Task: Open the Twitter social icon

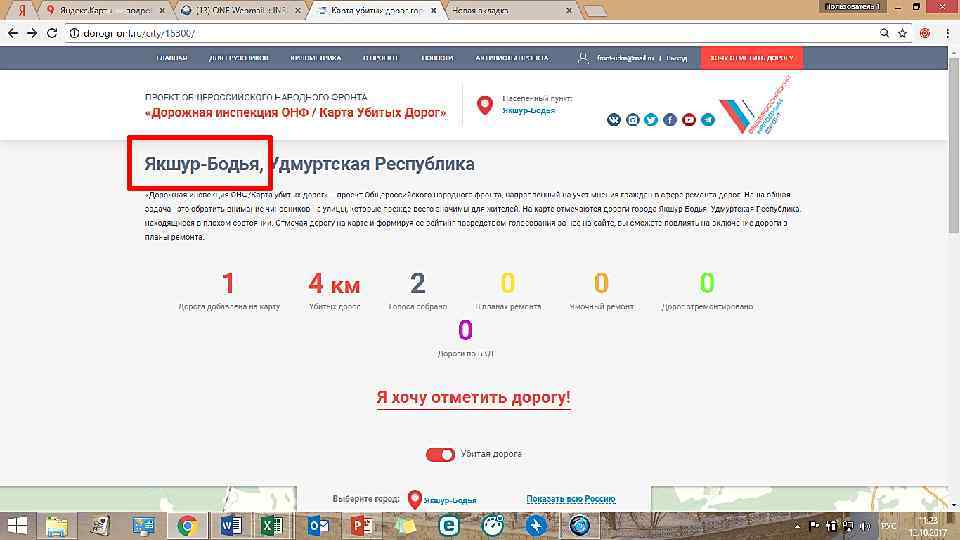Action: pos(651,119)
